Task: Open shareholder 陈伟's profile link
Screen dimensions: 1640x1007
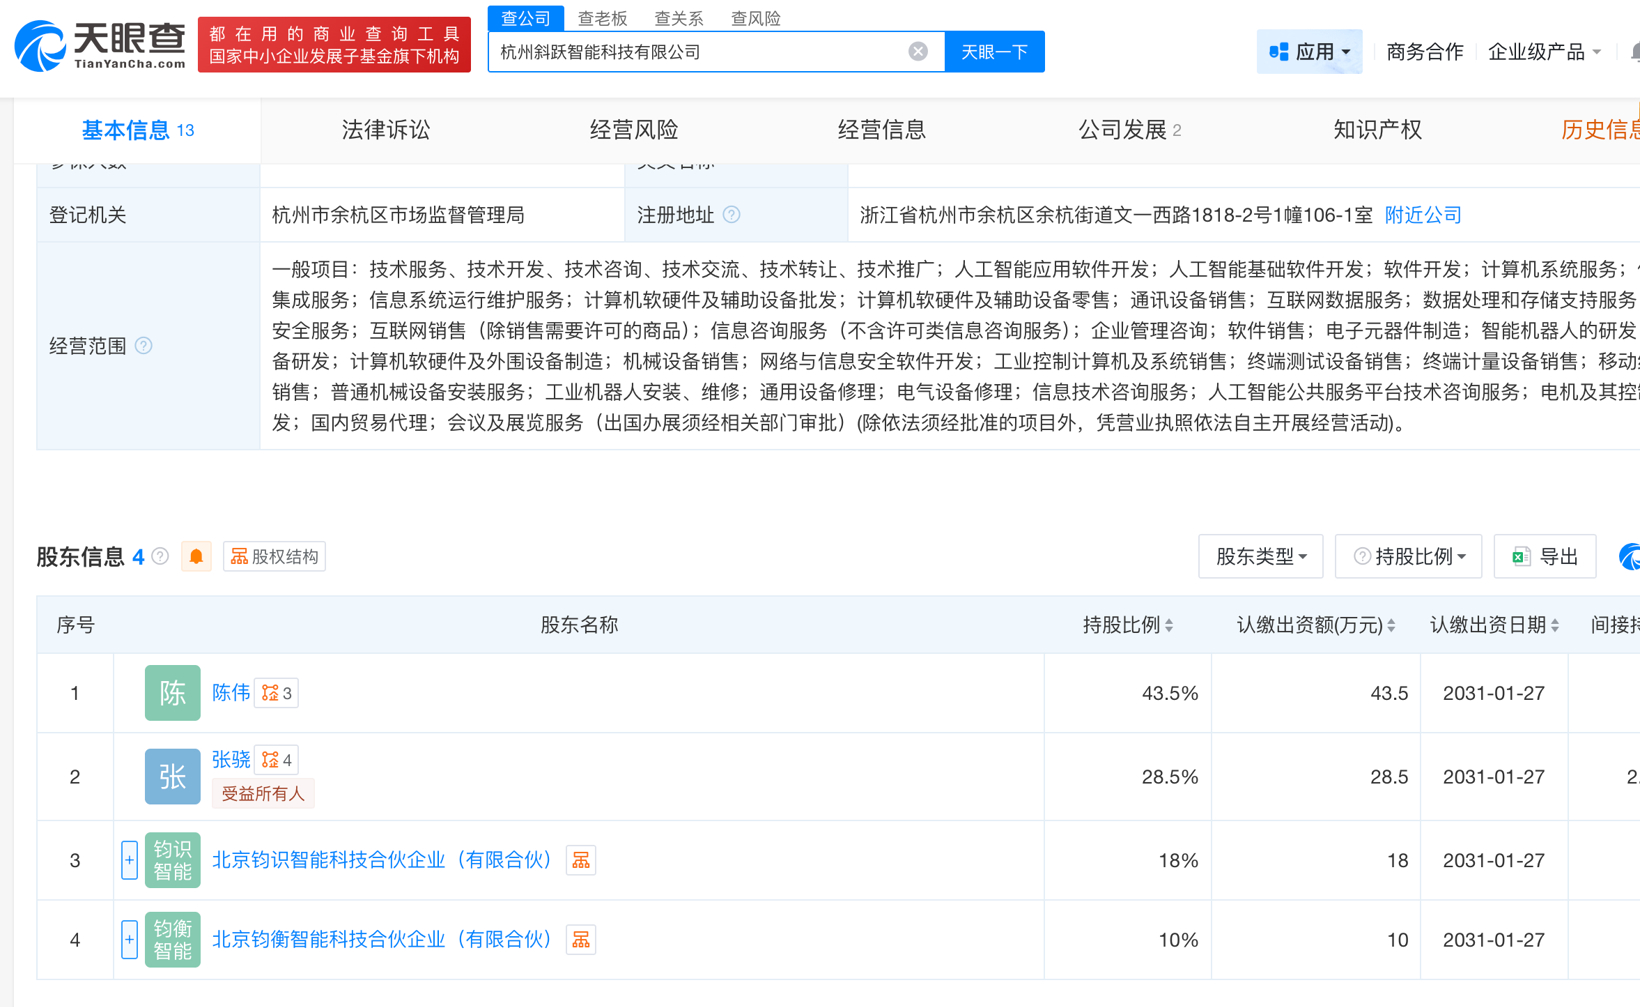Action: click(230, 692)
